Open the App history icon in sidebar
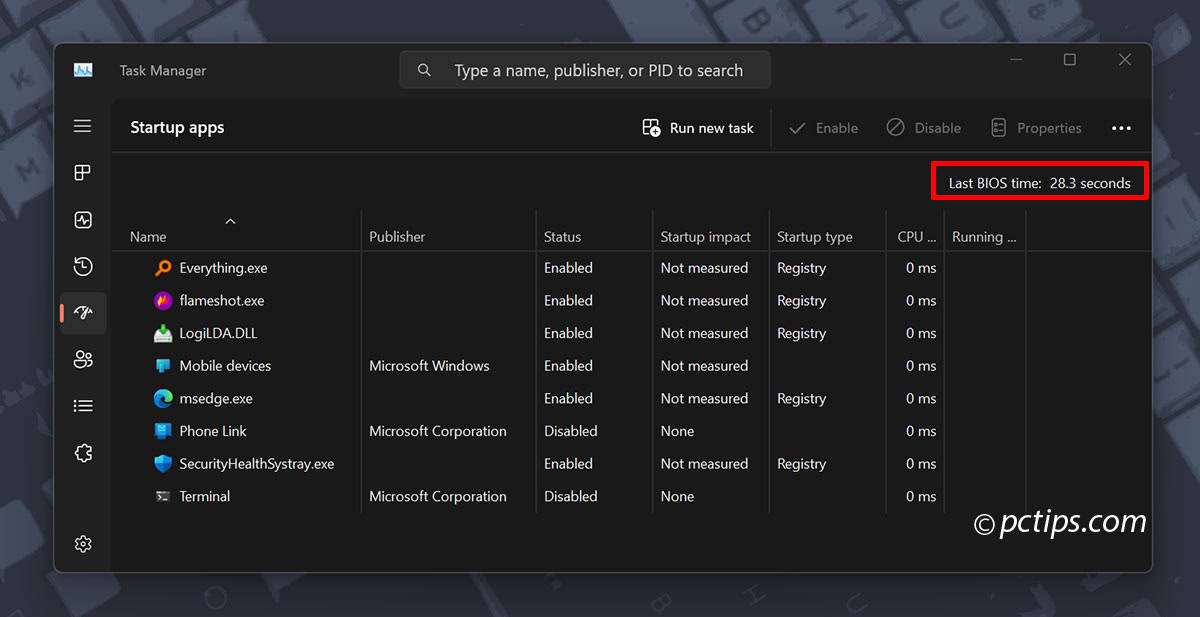The height and width of the screenshot is (617, 1200). pos(83,266)
